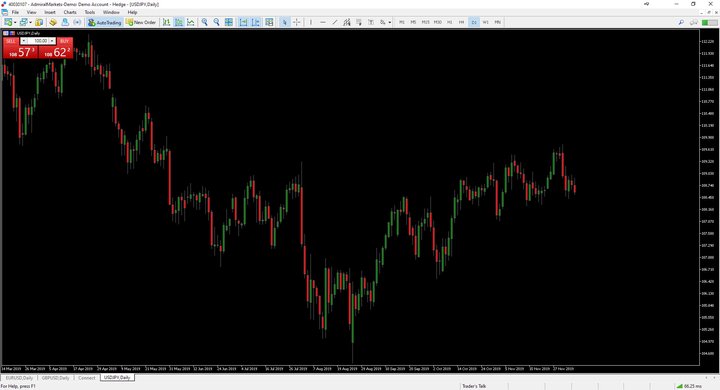The width and height of the screenshot is (720, 390).
Task: Zoom in on the chart
Action: [x=204, y=22]
